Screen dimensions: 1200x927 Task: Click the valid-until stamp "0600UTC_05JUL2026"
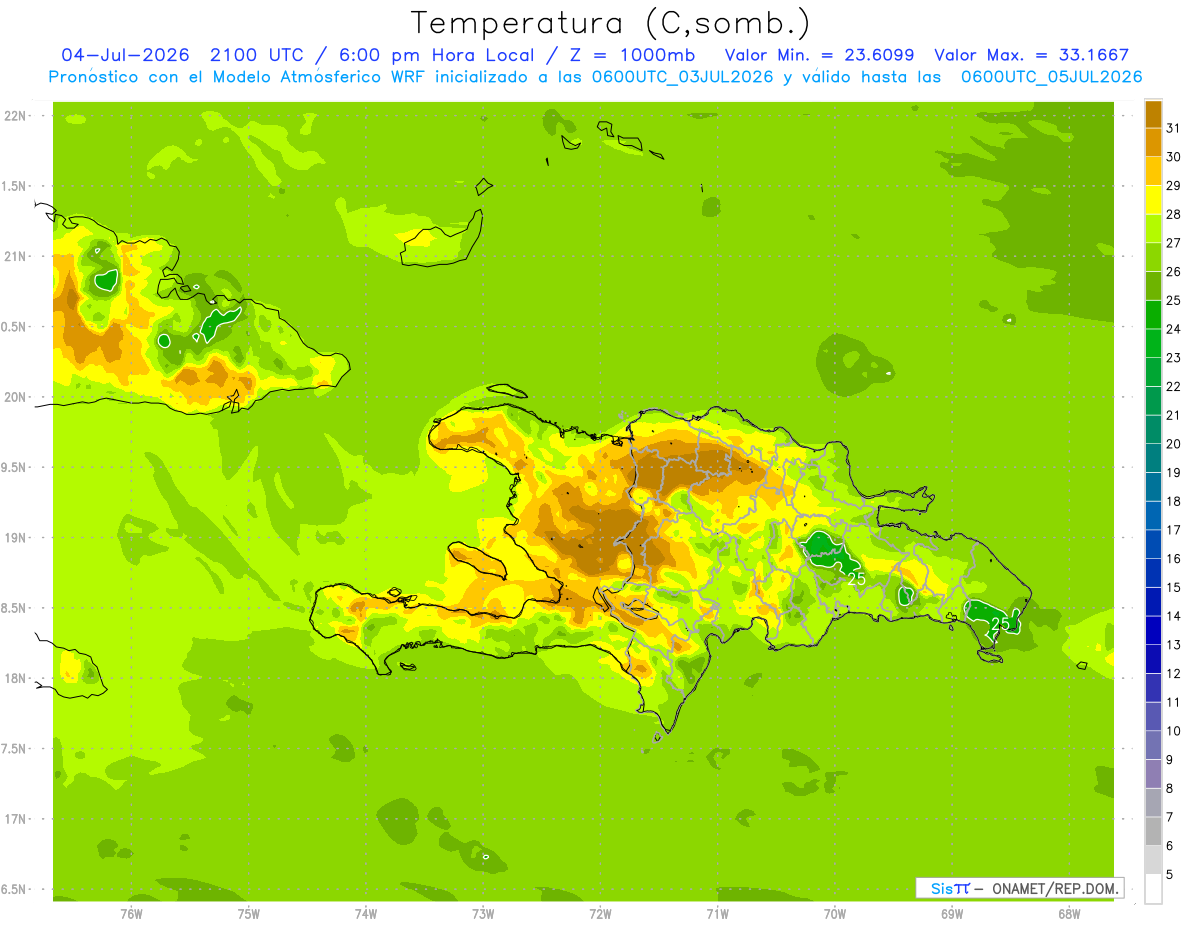(1051, 77)
